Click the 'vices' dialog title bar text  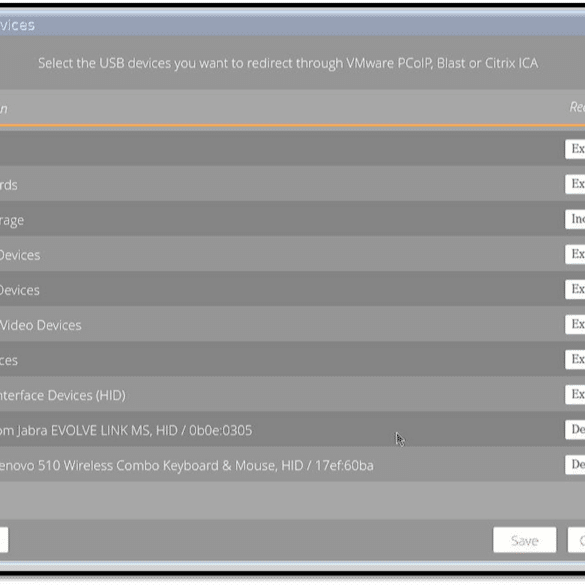[17, 25]
